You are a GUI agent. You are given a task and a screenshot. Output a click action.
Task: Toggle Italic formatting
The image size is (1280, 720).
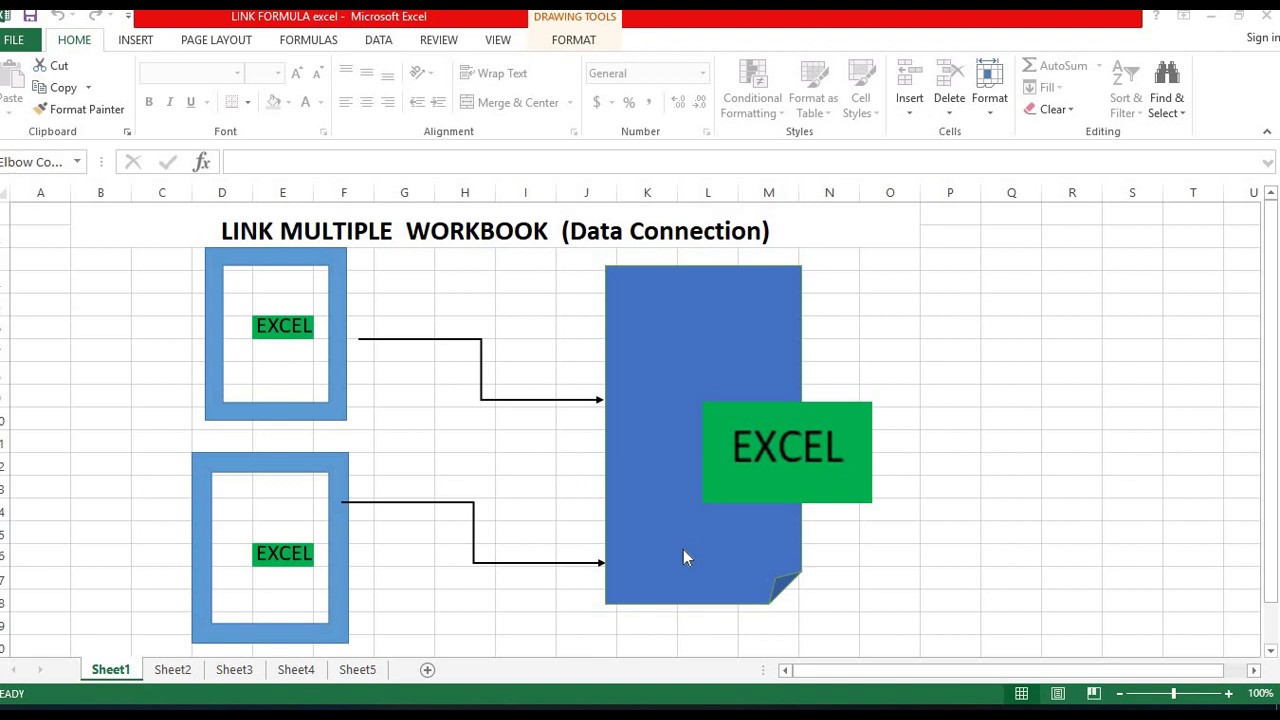click(170, 102)
